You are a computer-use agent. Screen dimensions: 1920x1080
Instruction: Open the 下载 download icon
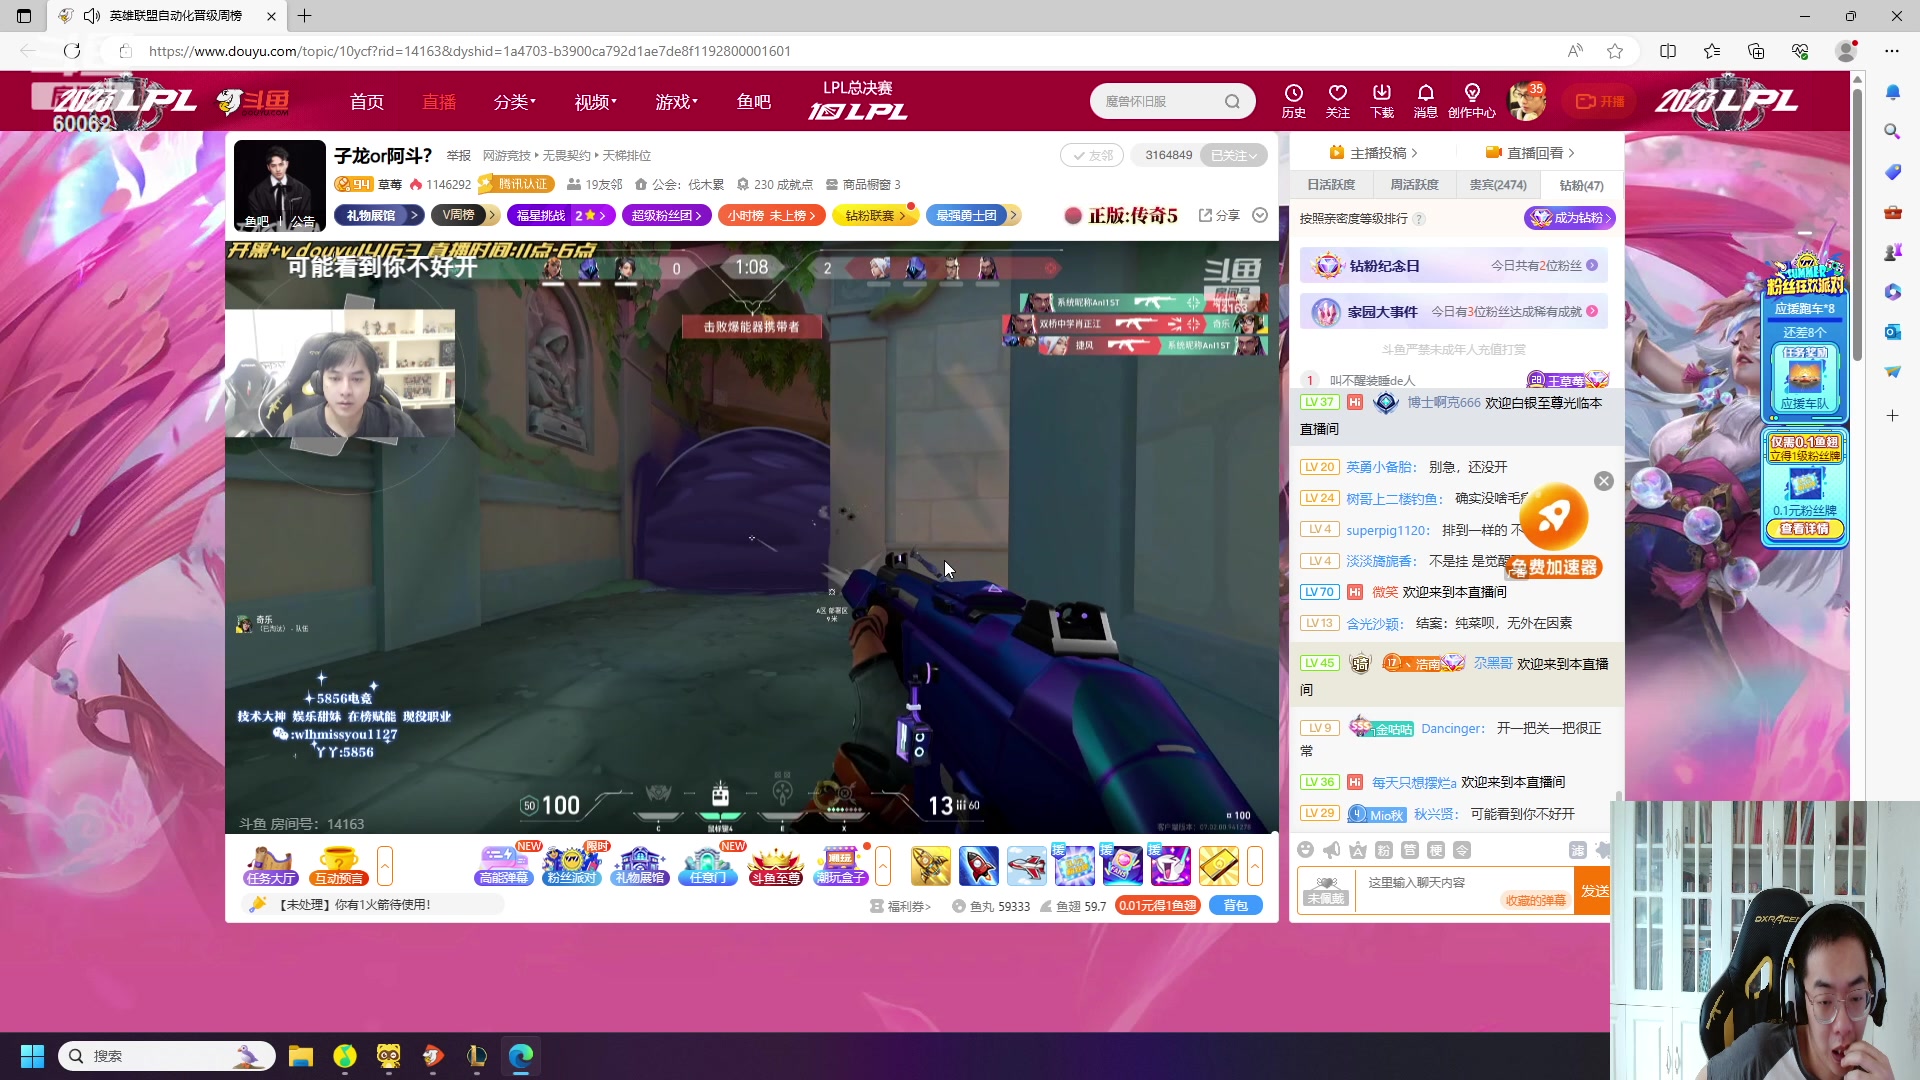pyautogui.click(x=1382, y=100)
